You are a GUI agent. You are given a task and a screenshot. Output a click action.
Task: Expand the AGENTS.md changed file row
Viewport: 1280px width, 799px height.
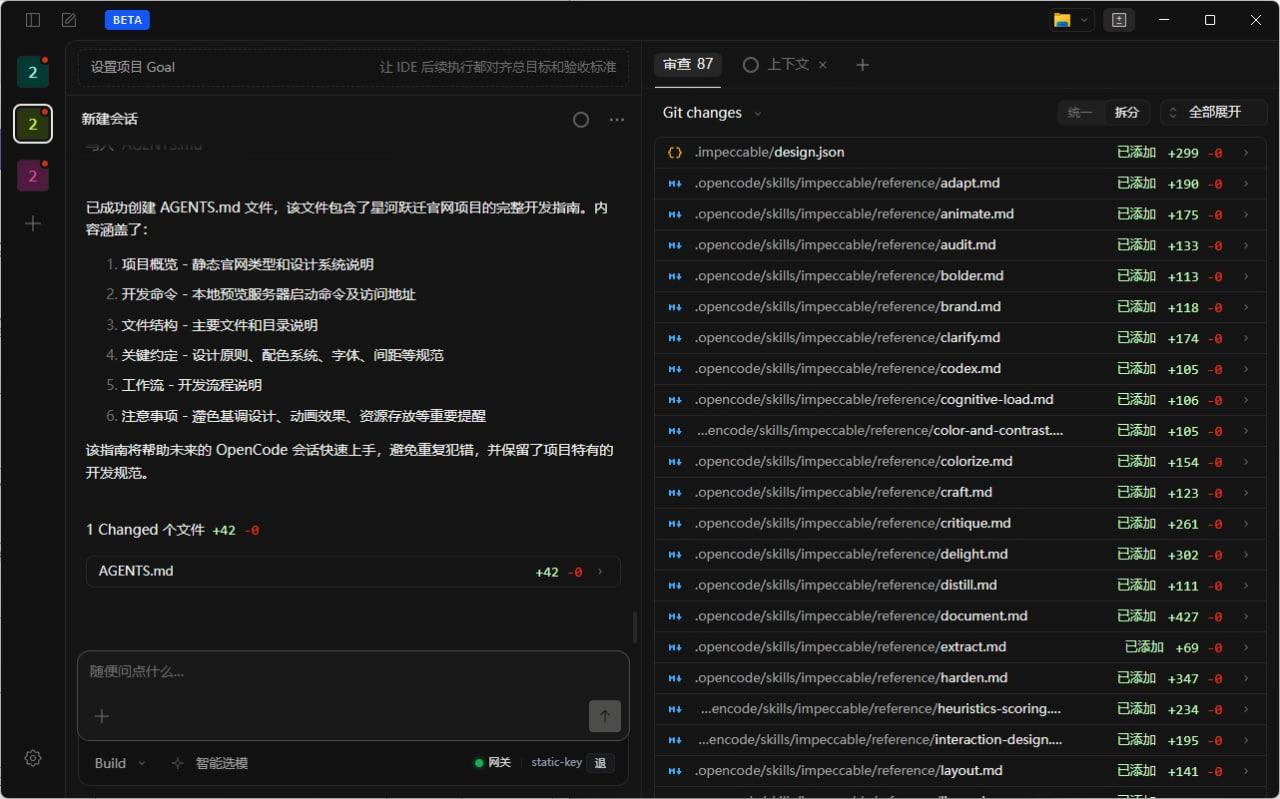coord(353,572)
